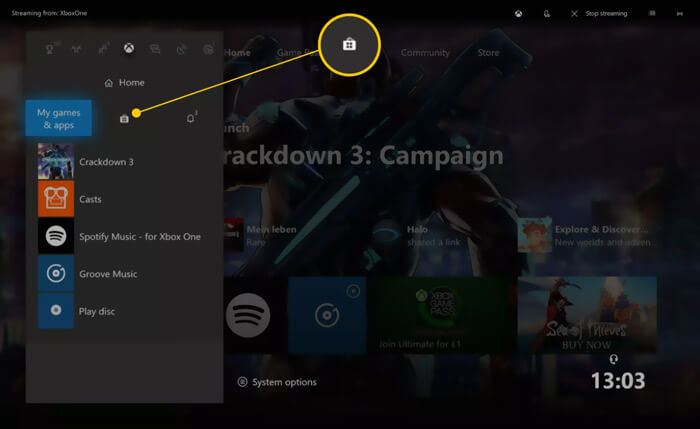Click the headset icon above the clock
The width and height of the screenshot is (700, 429).
tap(614, 359)
